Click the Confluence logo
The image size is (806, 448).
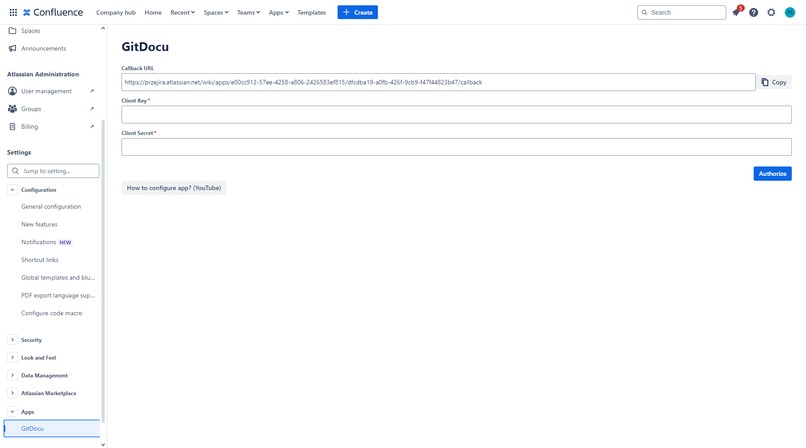(x=53, y=12)
